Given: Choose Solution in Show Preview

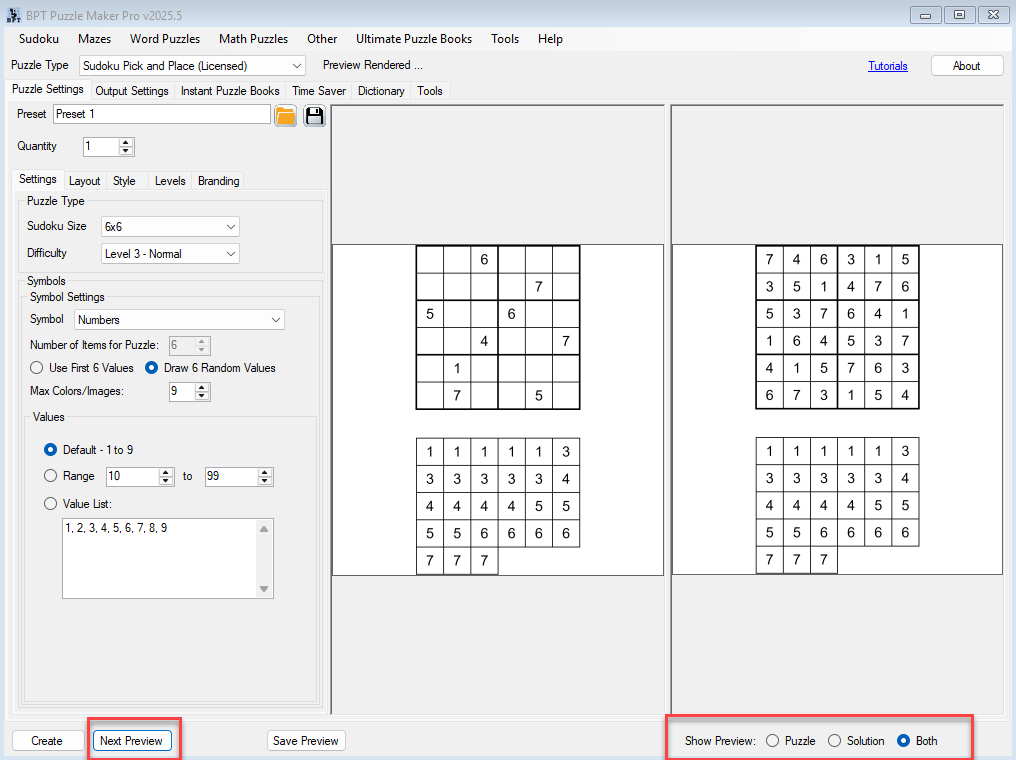Looking at the screenshot, I should [834, 741].
